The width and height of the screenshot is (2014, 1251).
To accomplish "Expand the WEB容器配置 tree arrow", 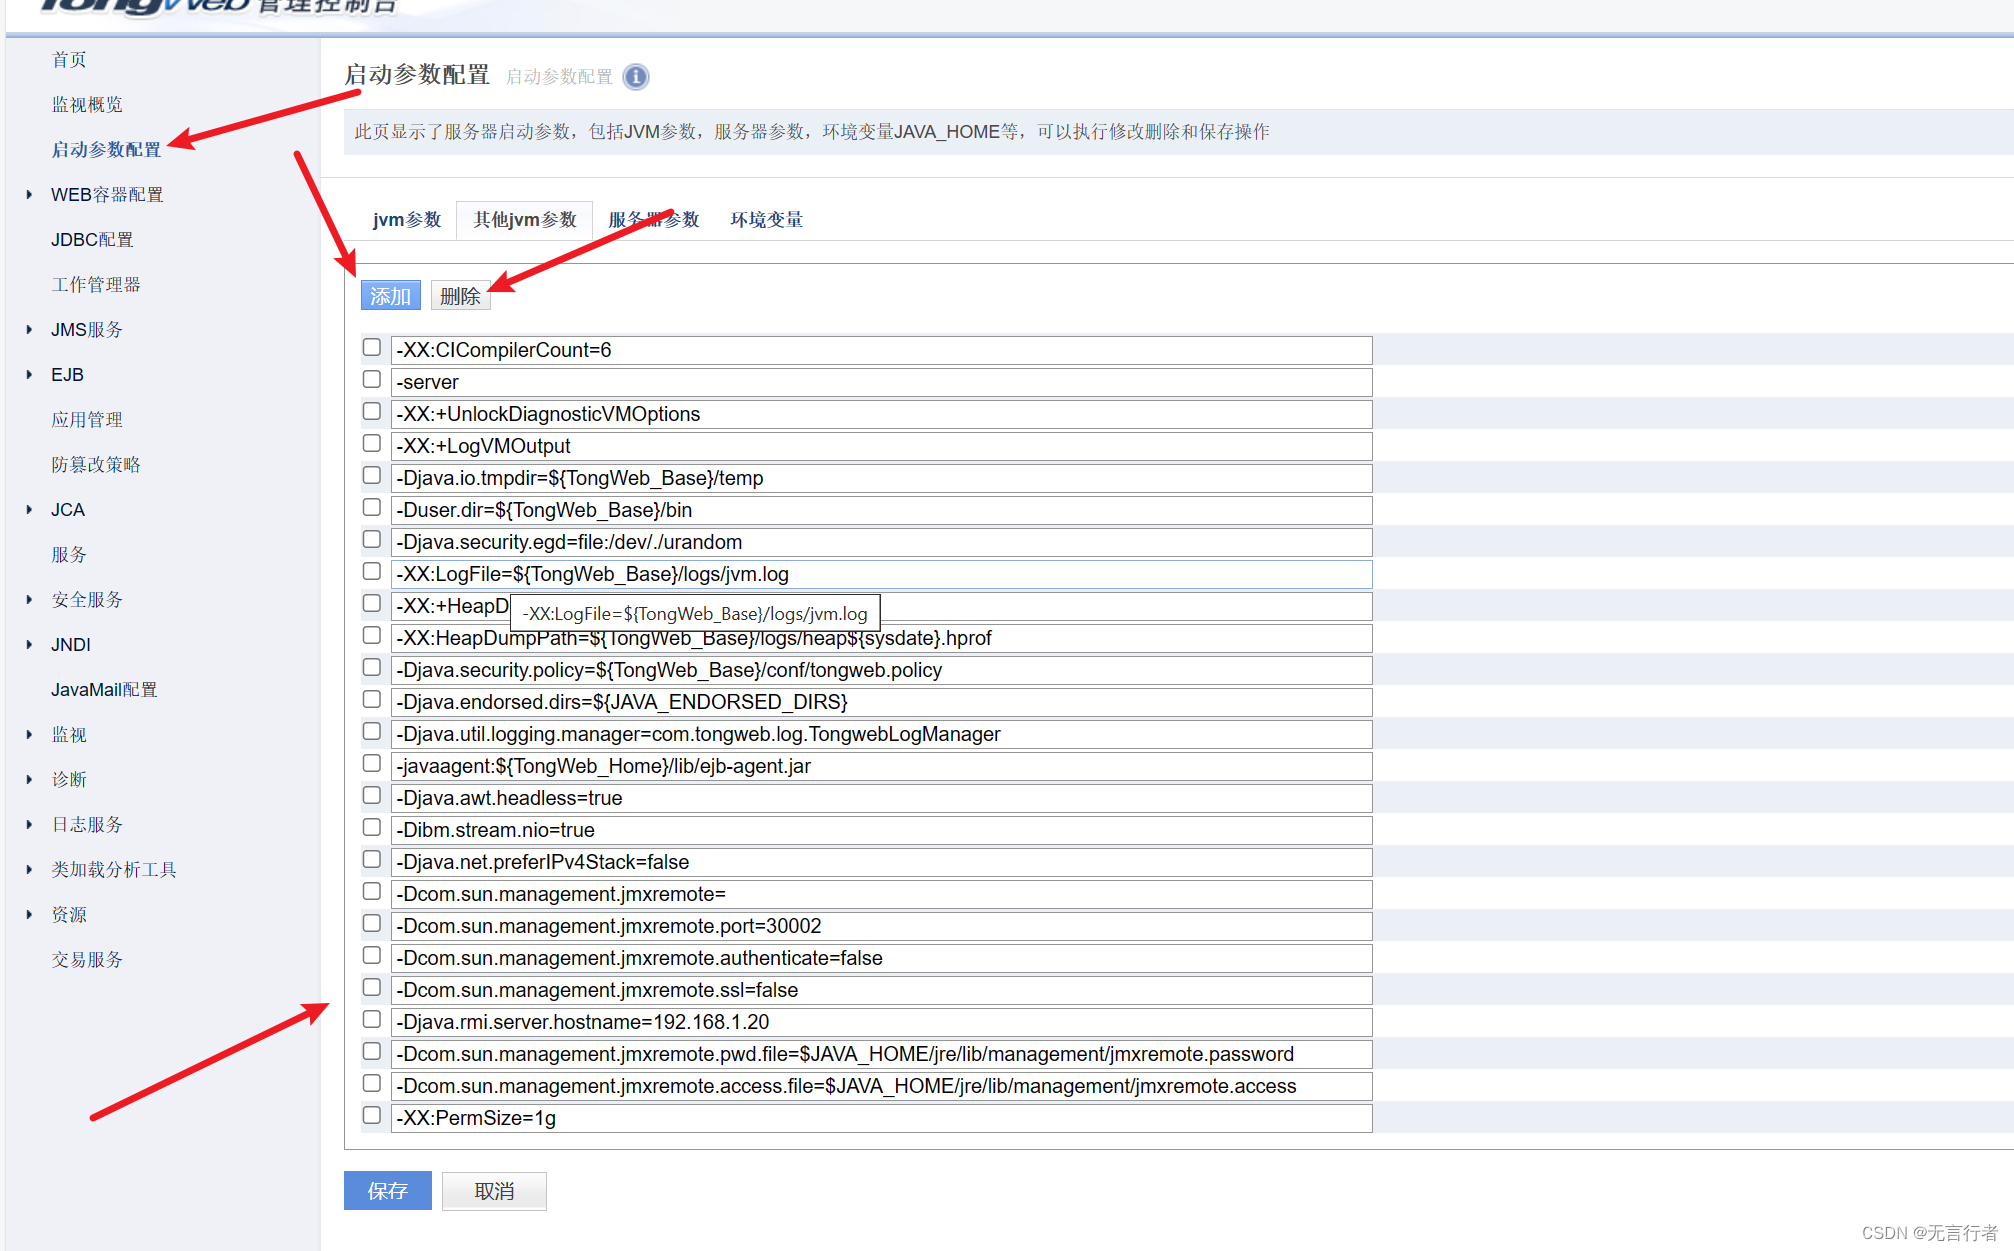I will point(29,195).
